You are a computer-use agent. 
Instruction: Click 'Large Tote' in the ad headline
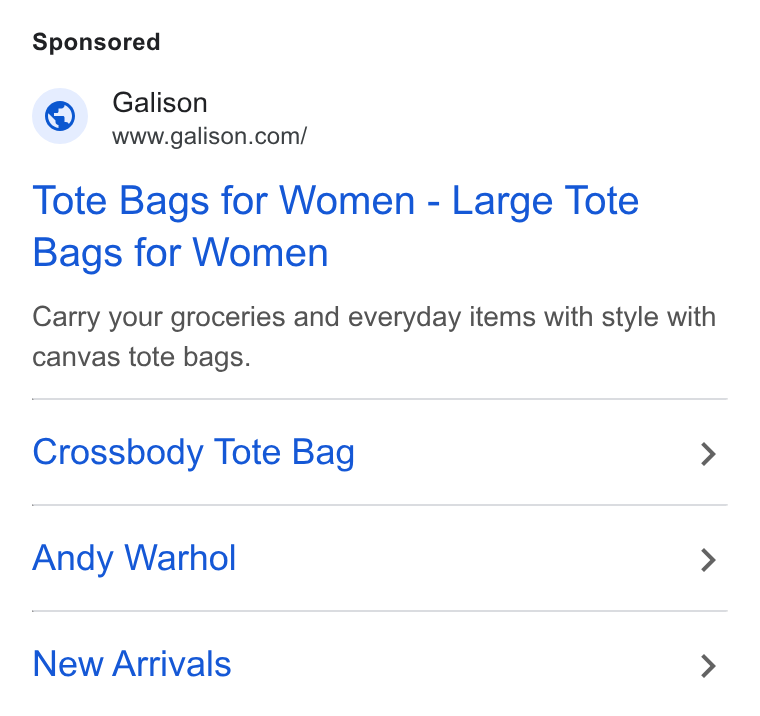pos(545,201)
